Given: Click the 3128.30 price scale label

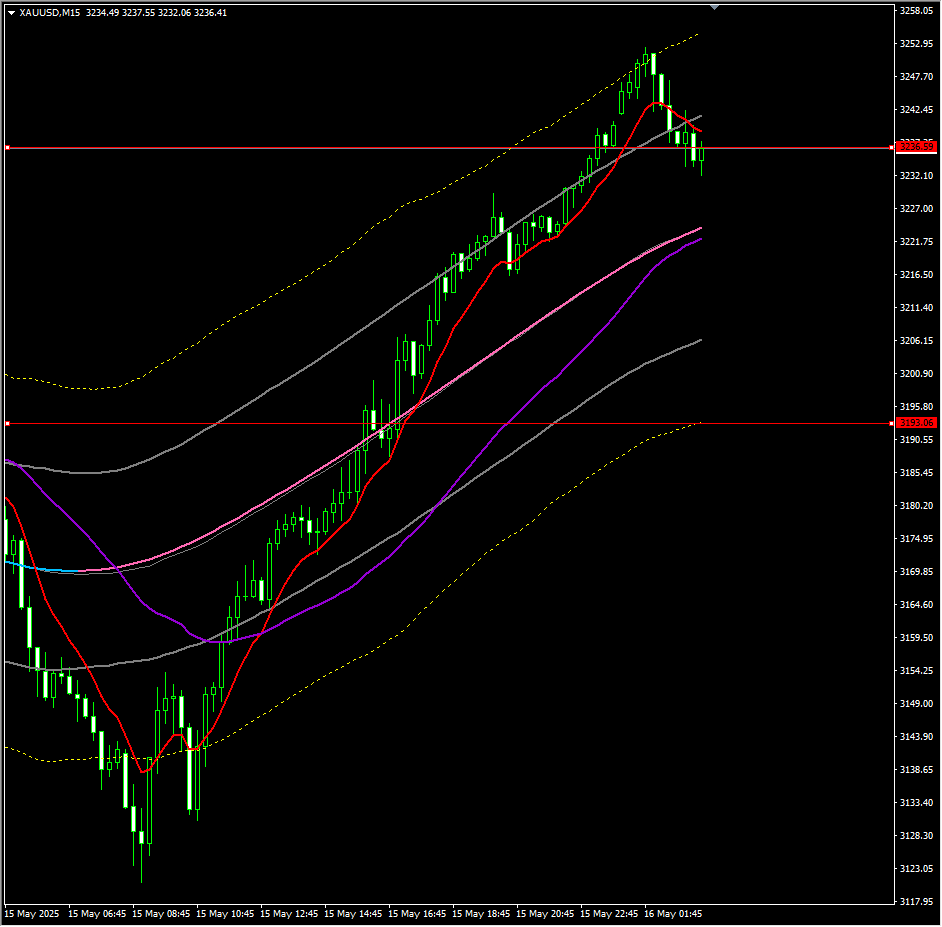Looking at the screenshot, I should pyautogui.click(x=916, y=836).
